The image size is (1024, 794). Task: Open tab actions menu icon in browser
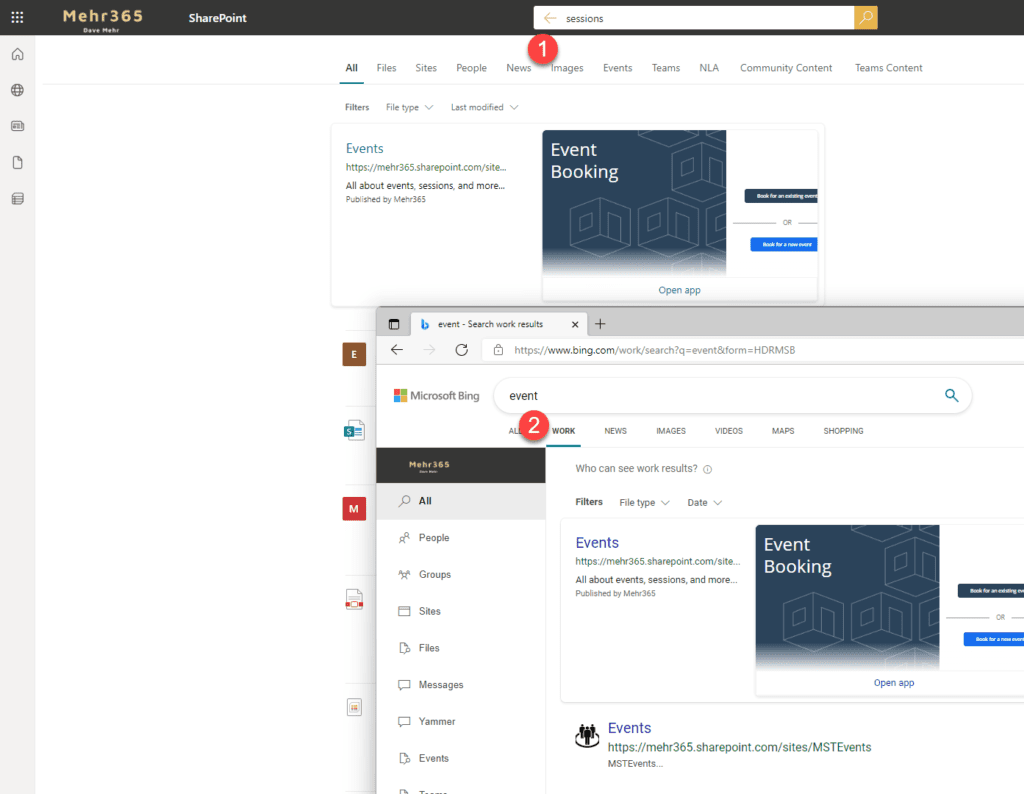pos(394,324)
